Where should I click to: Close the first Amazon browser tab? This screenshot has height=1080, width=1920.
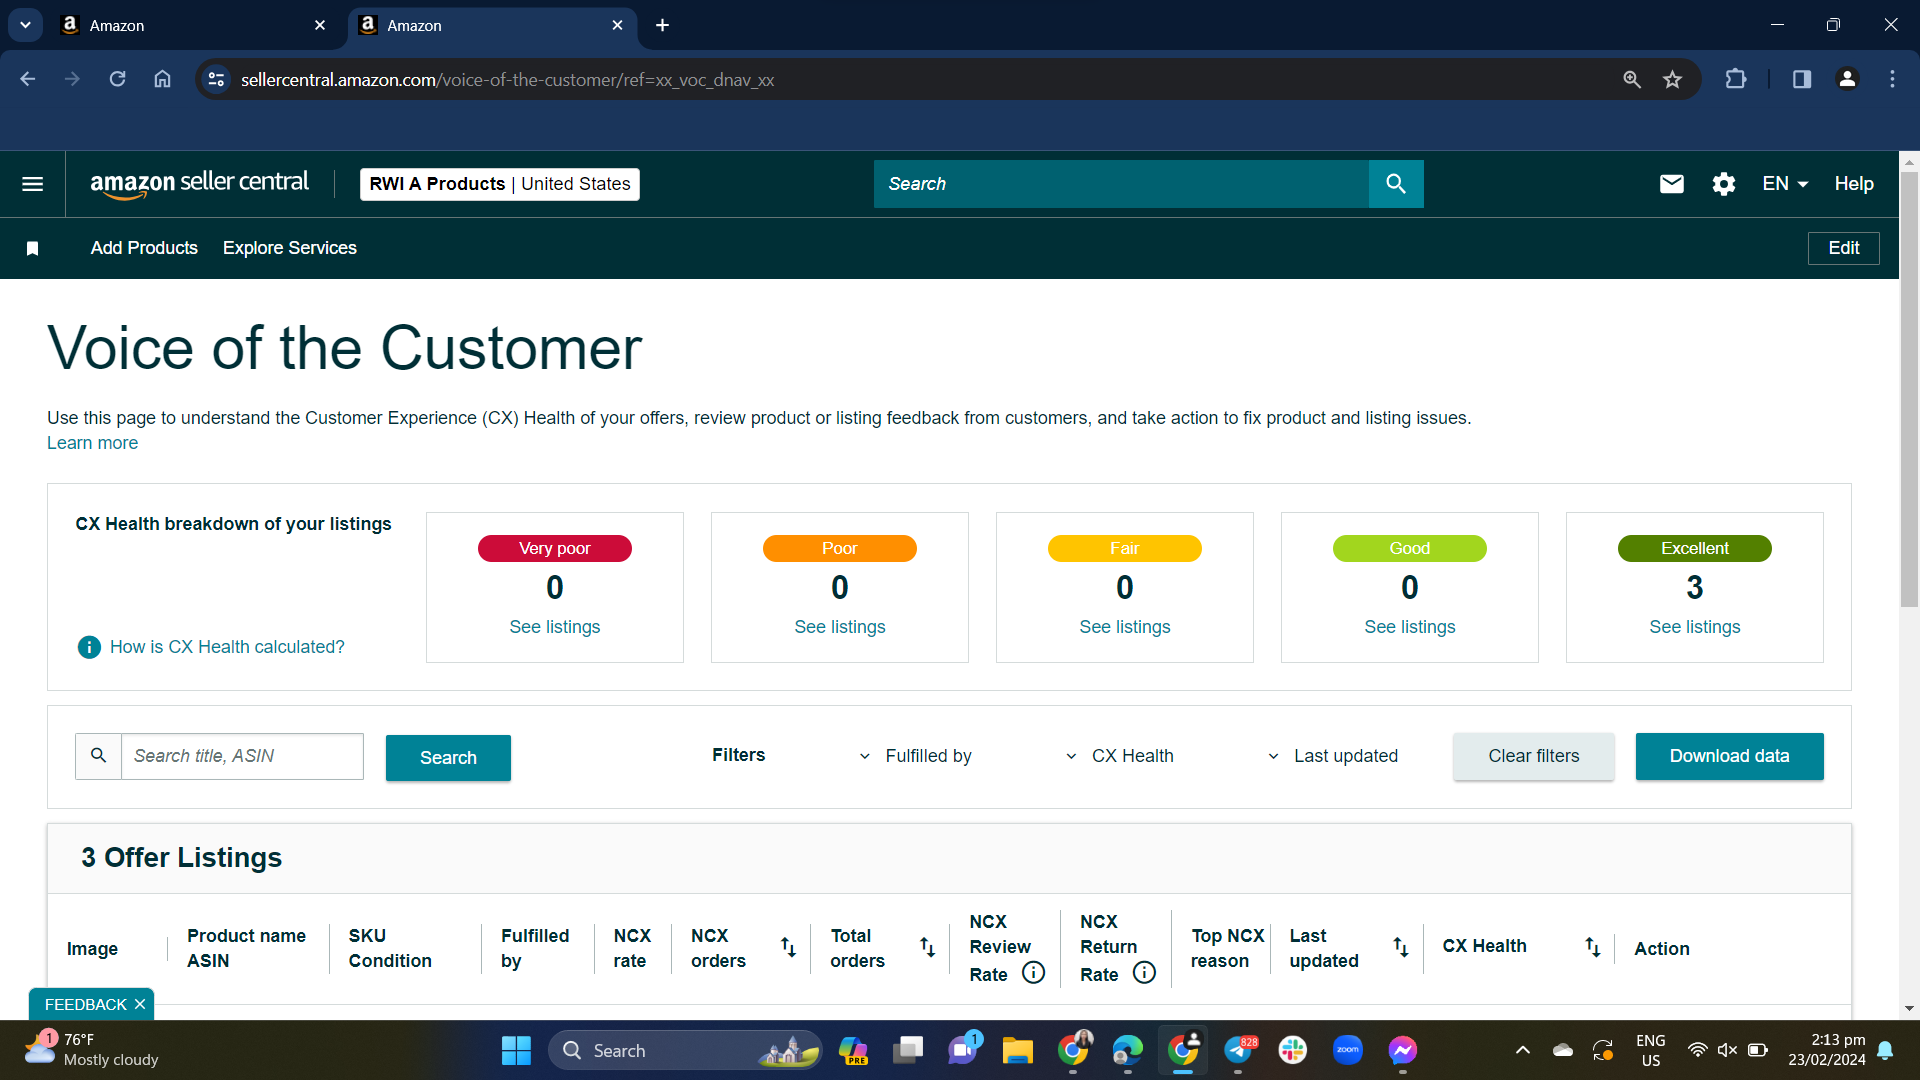tap(320, 26)
